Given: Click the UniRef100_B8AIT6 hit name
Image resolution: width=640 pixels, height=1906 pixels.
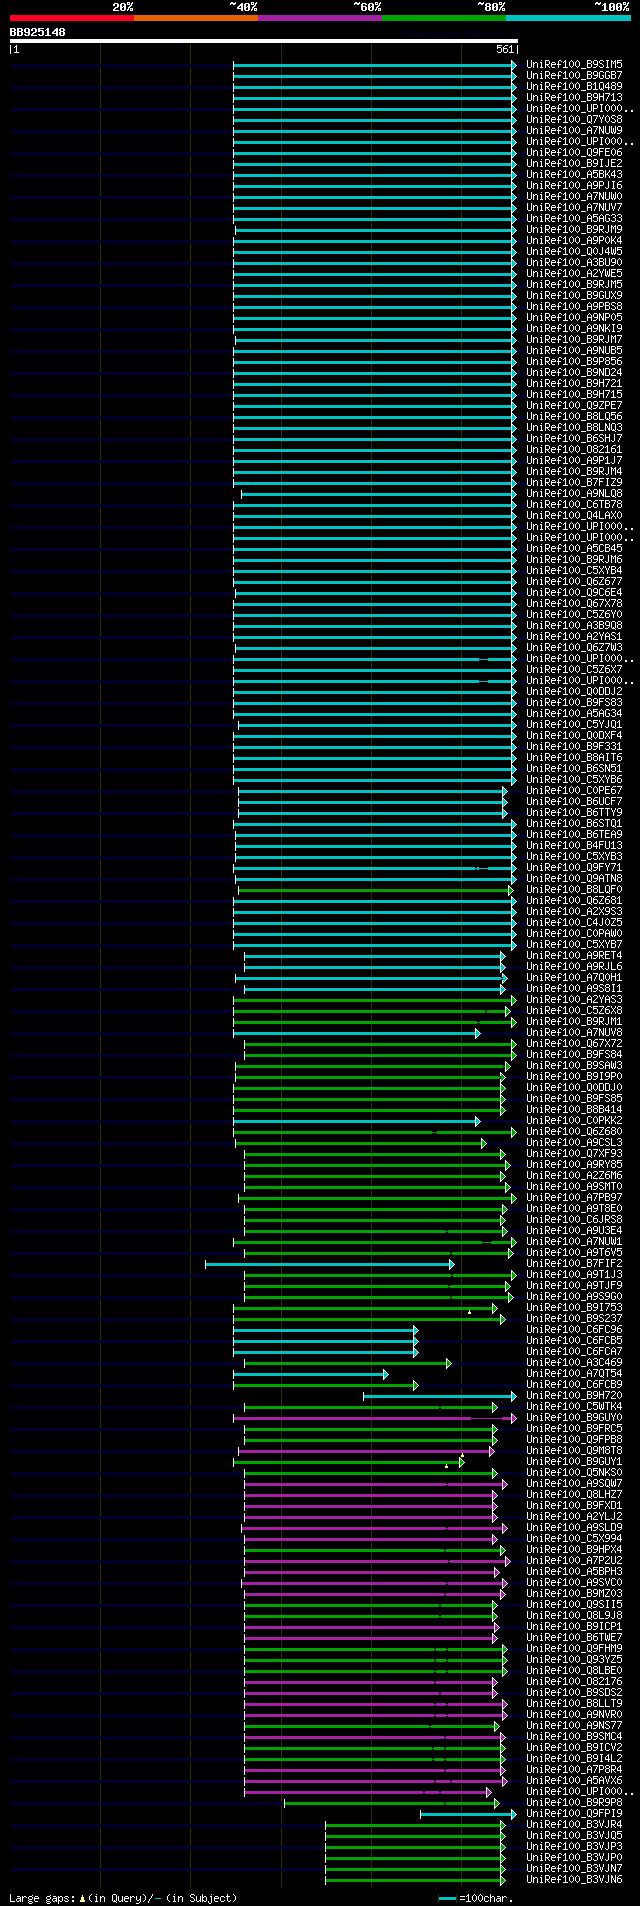Looking at the screenshot, I should (x=574, y=757).
